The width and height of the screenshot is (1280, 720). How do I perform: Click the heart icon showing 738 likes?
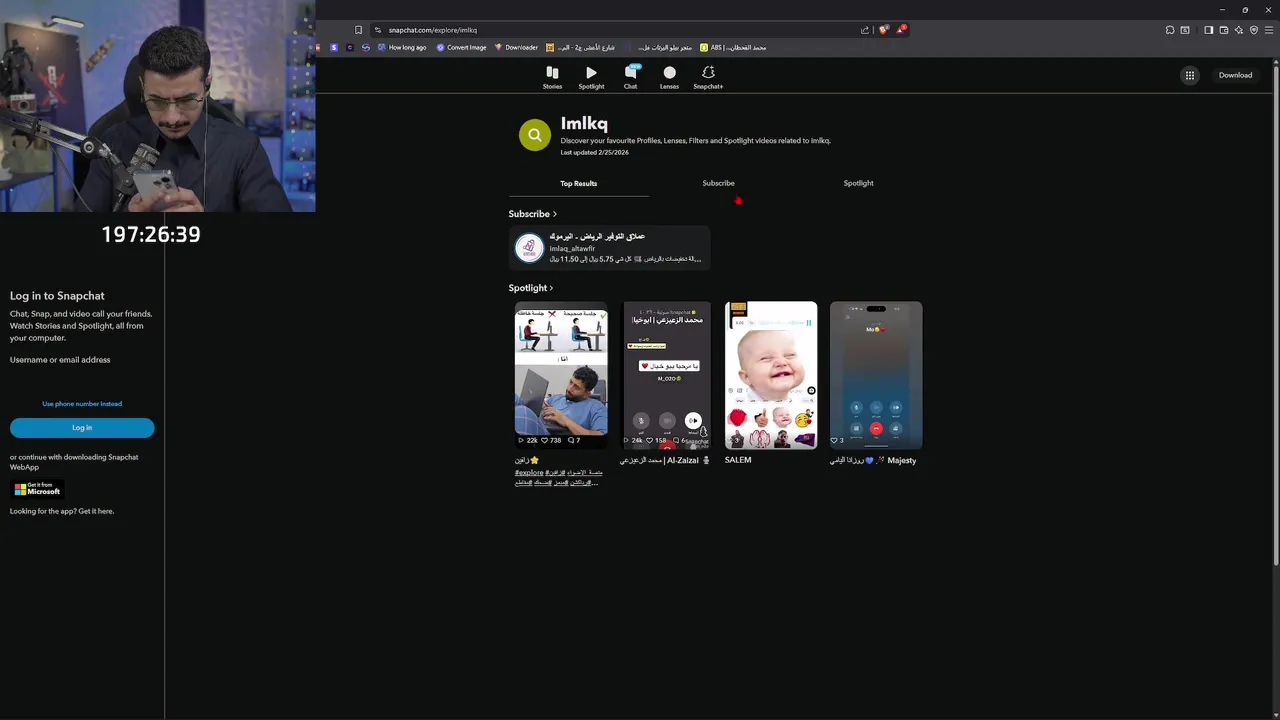pos(545,440)
